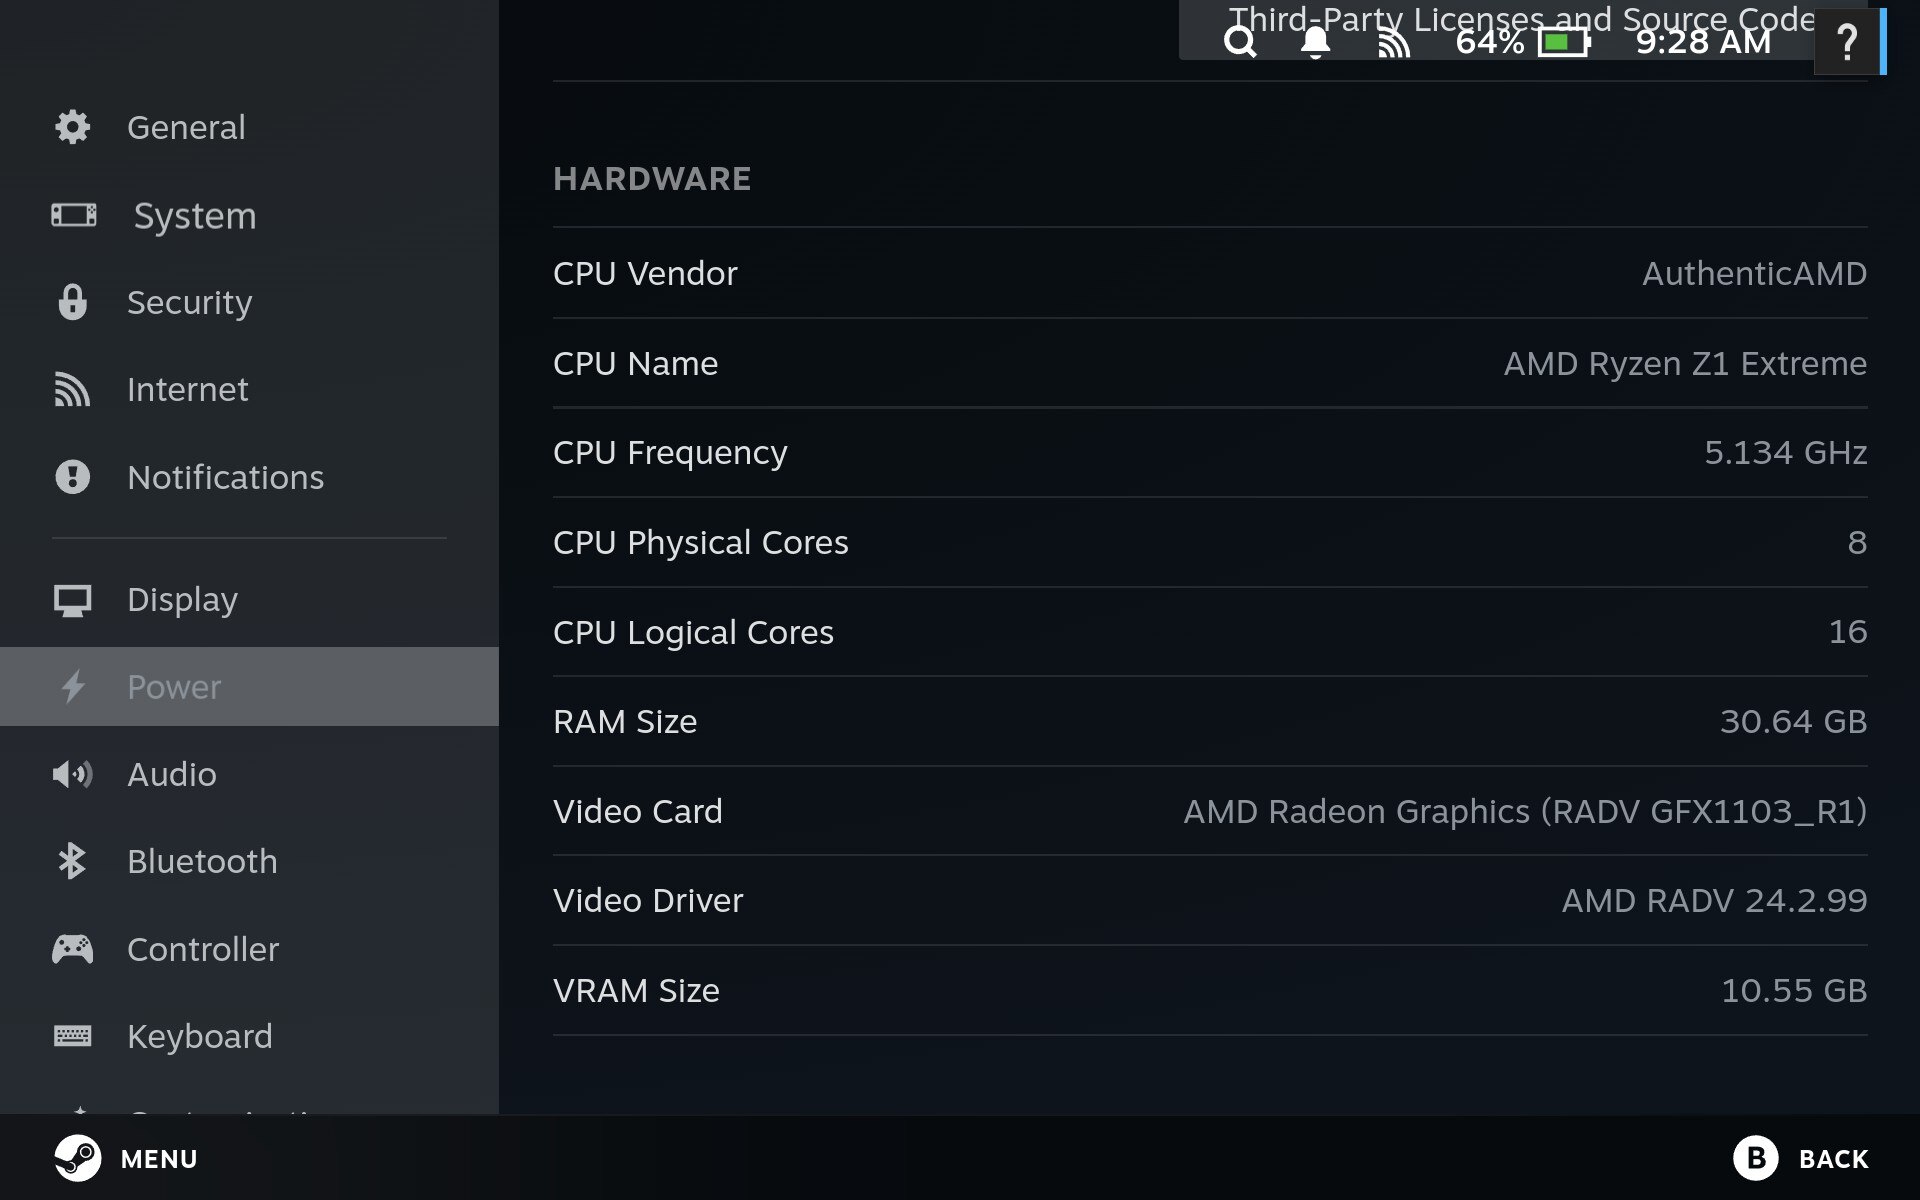Open the System settings section
The width and height of the screenshot is (1920, 1200).
[194, 215]
